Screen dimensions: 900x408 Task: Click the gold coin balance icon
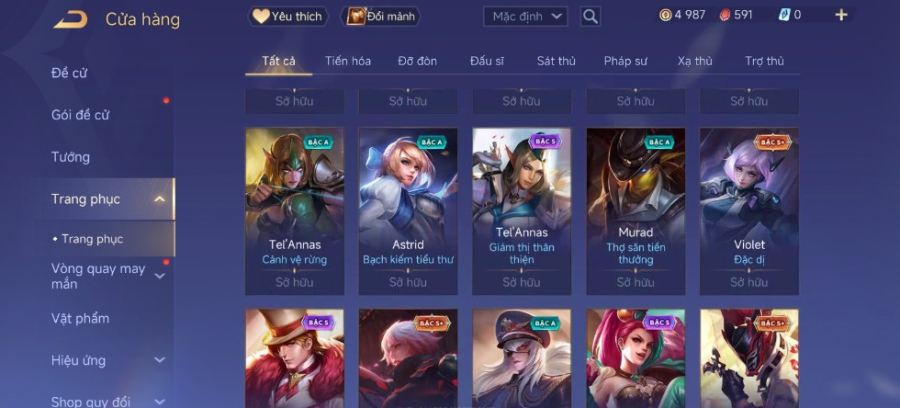[665, 15]
